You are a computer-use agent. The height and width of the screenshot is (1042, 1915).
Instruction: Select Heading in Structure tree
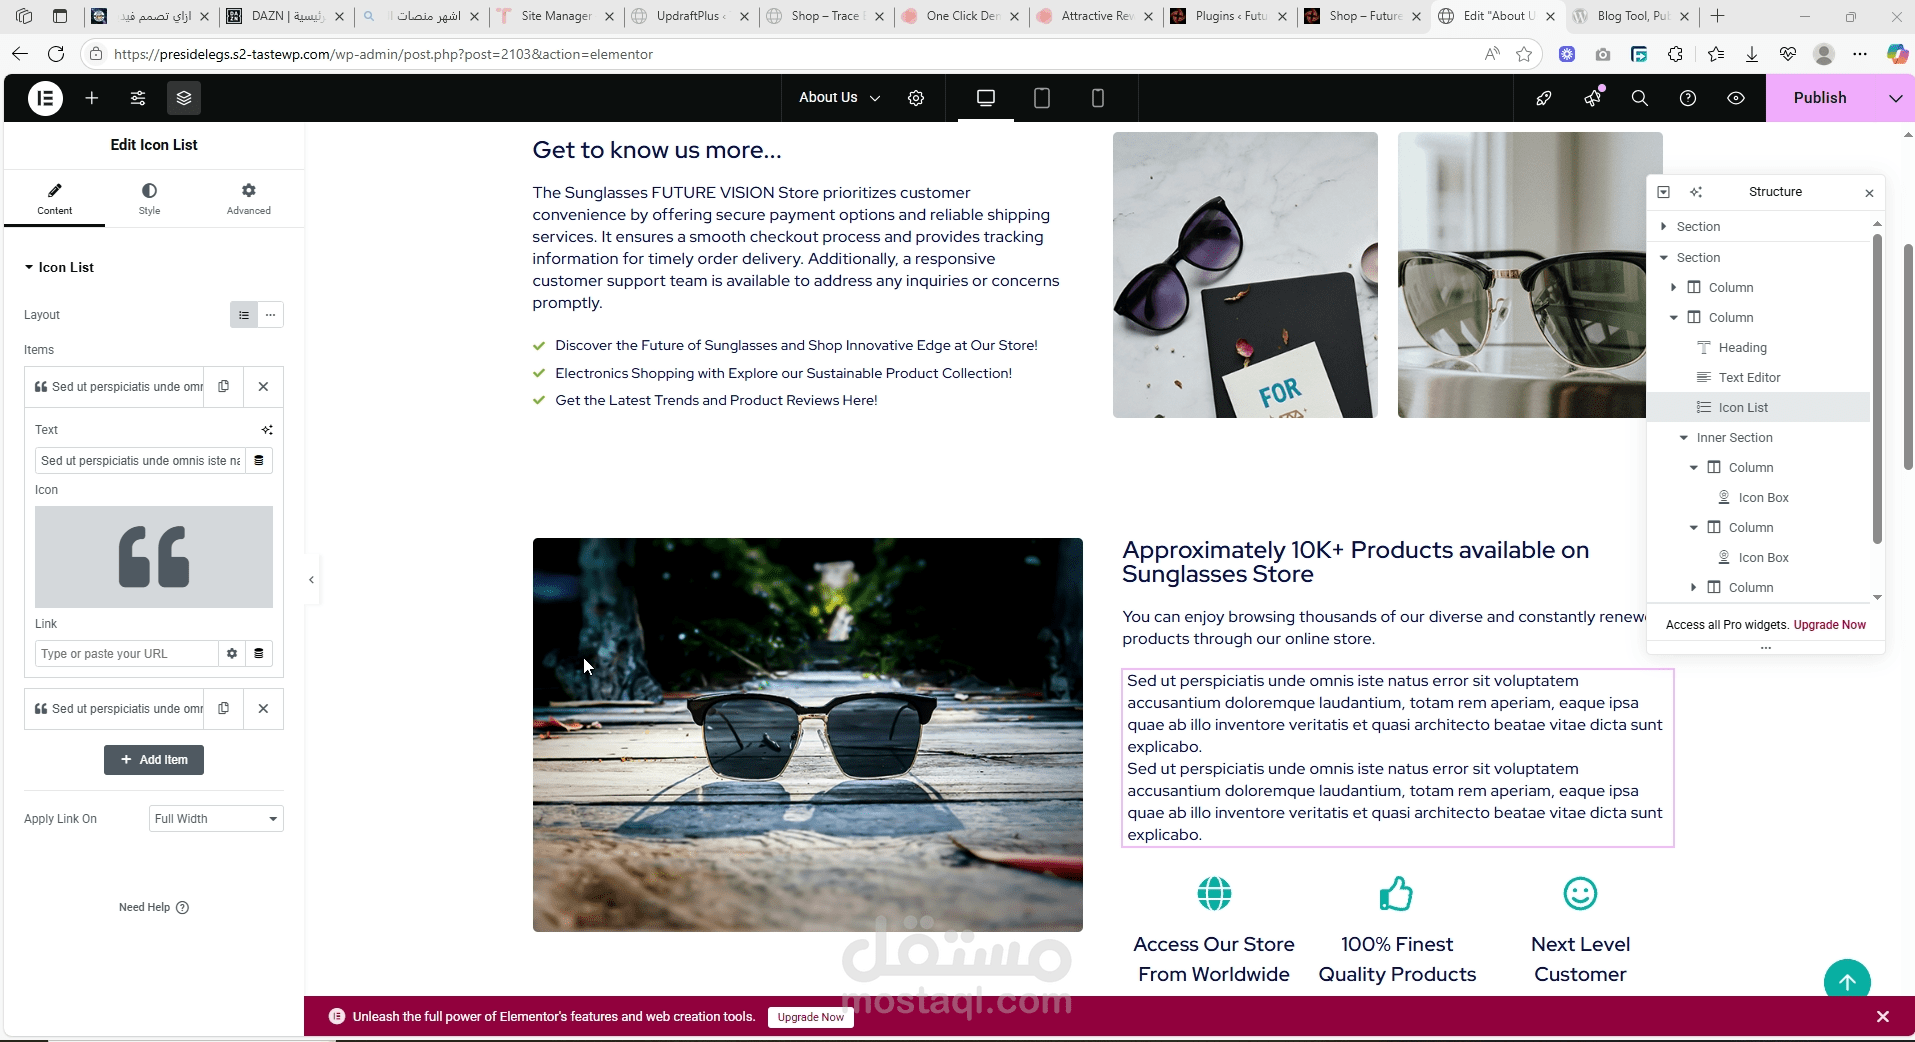(1742, 348)
